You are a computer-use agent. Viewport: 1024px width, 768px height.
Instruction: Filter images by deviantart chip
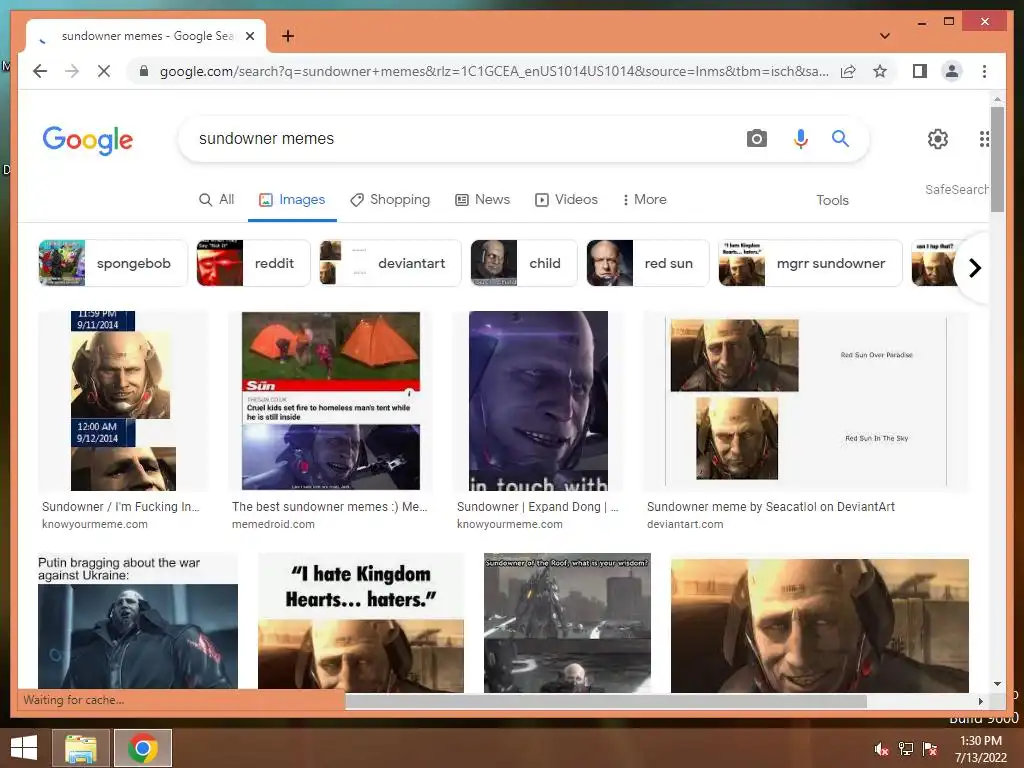coord(390,263)
